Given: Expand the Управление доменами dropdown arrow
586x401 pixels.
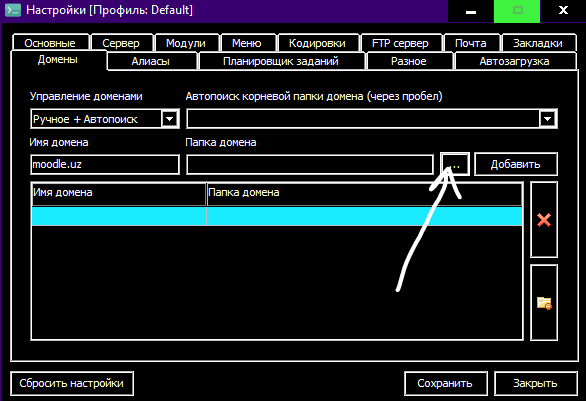Looking at the screenshot, I should click(x=170, y=119).
